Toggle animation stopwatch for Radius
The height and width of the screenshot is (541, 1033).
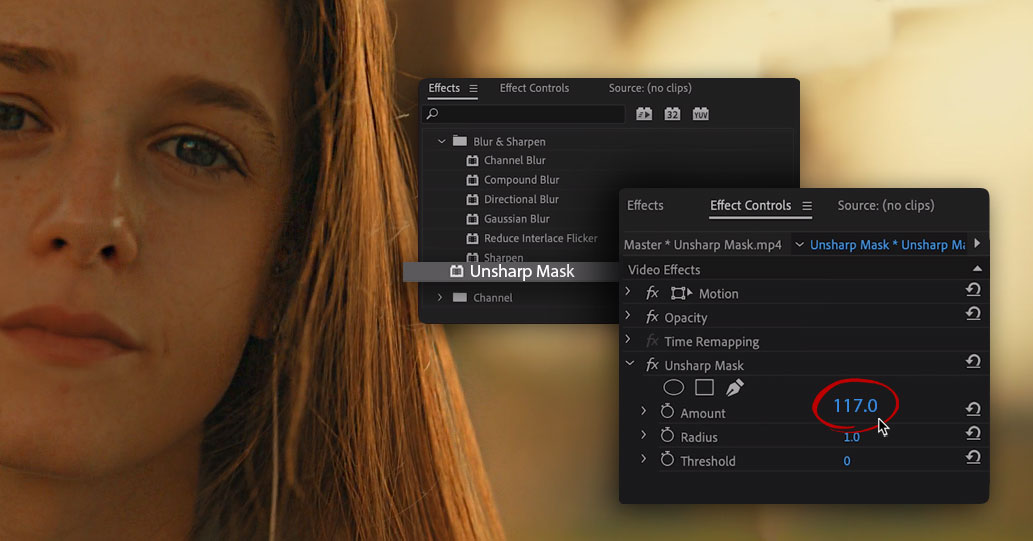[667, 436]
